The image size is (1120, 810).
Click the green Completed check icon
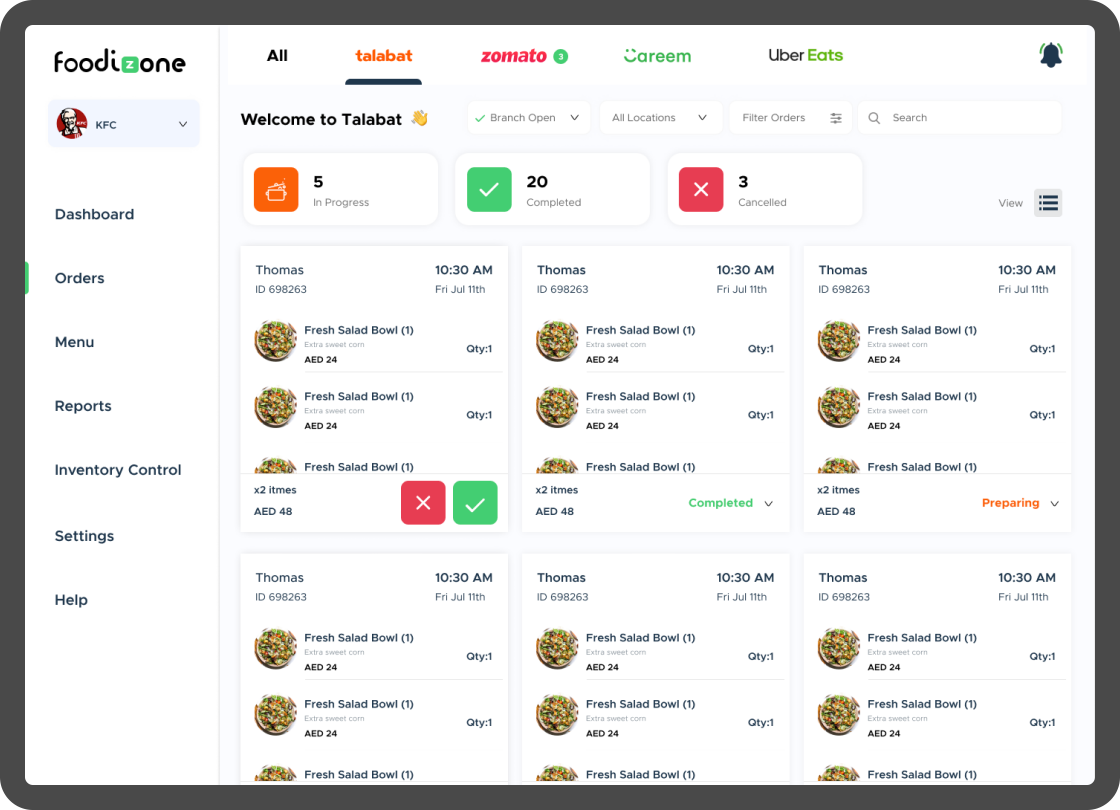(x=489, y=189)
